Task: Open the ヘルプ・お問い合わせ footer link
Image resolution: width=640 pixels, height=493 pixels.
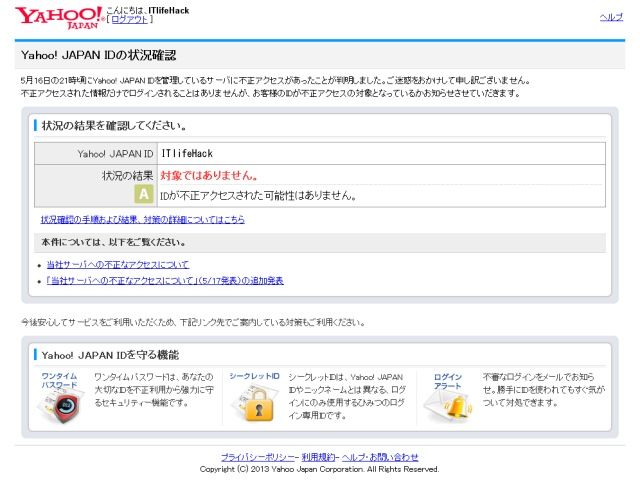Action: [x=380, y=457]
